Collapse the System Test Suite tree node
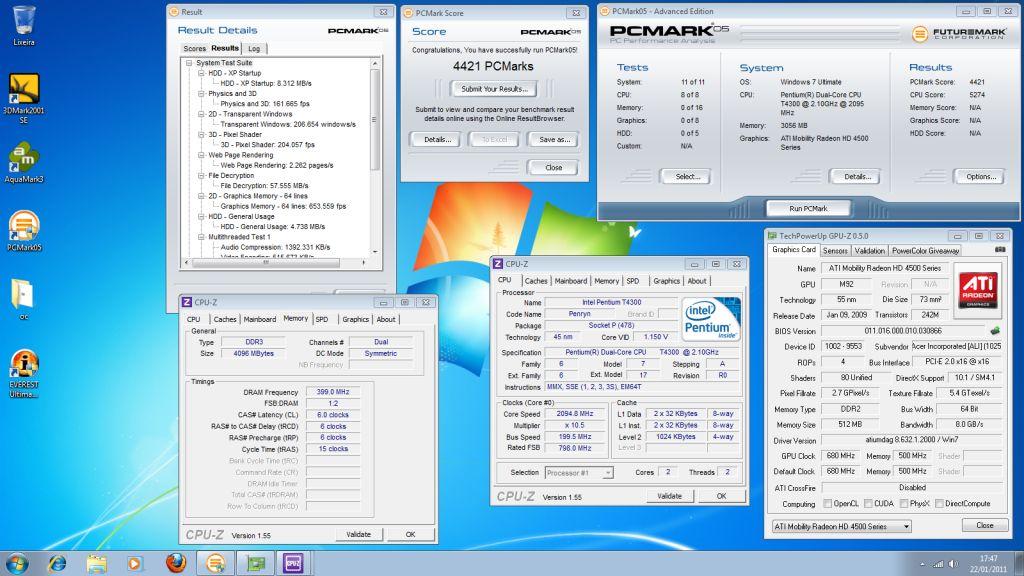1024x576 pixels. 189,63
